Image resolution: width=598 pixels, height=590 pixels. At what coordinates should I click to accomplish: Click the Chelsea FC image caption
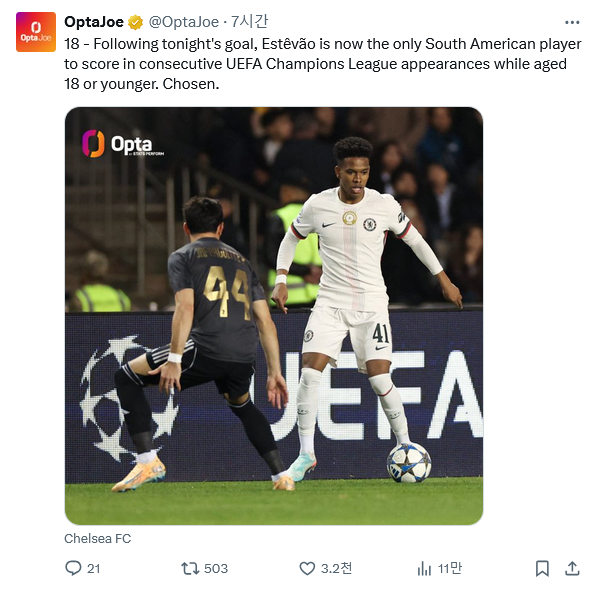[98, 538]
